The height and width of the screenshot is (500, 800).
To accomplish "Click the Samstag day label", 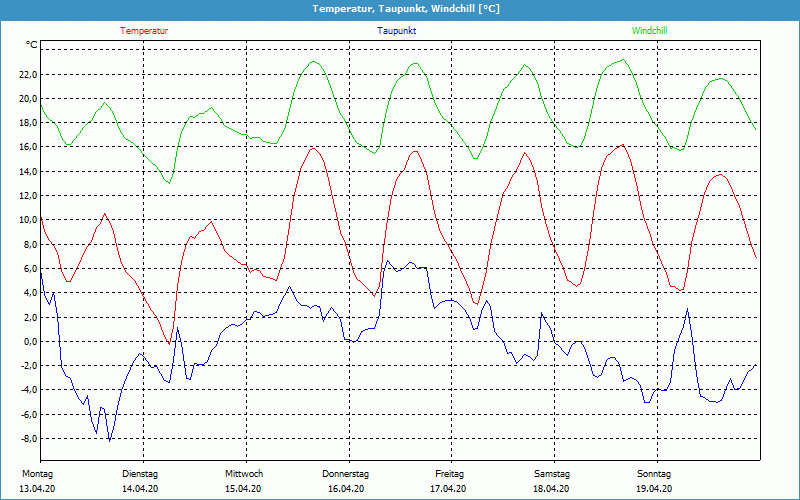I will coord(552,474).
